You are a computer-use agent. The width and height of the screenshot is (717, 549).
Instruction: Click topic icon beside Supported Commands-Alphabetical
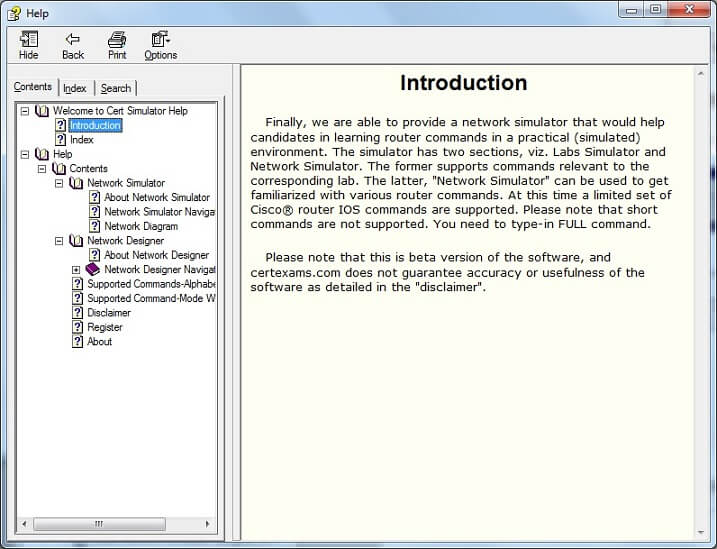(78, 284)
